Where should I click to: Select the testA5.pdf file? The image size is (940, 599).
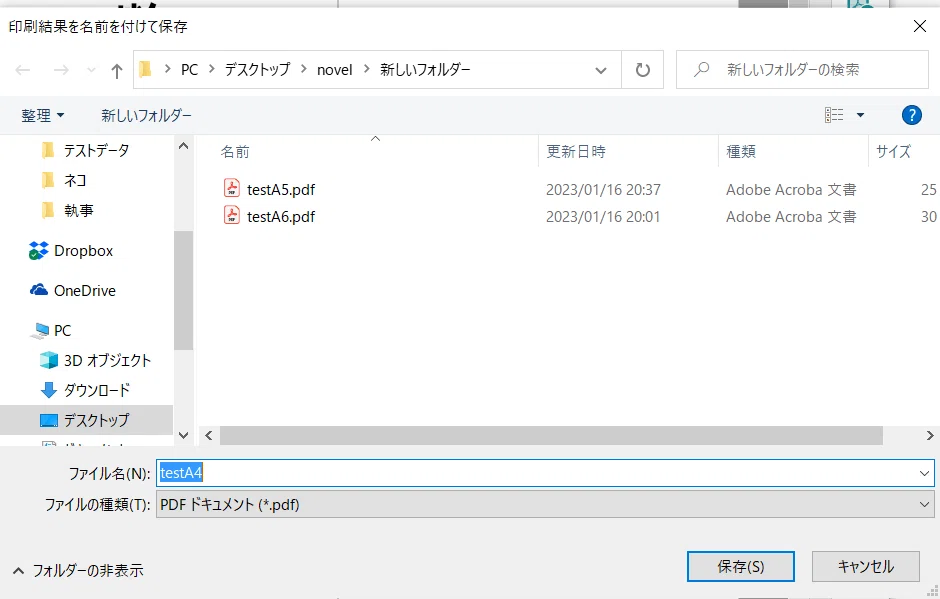coord(281,189)
